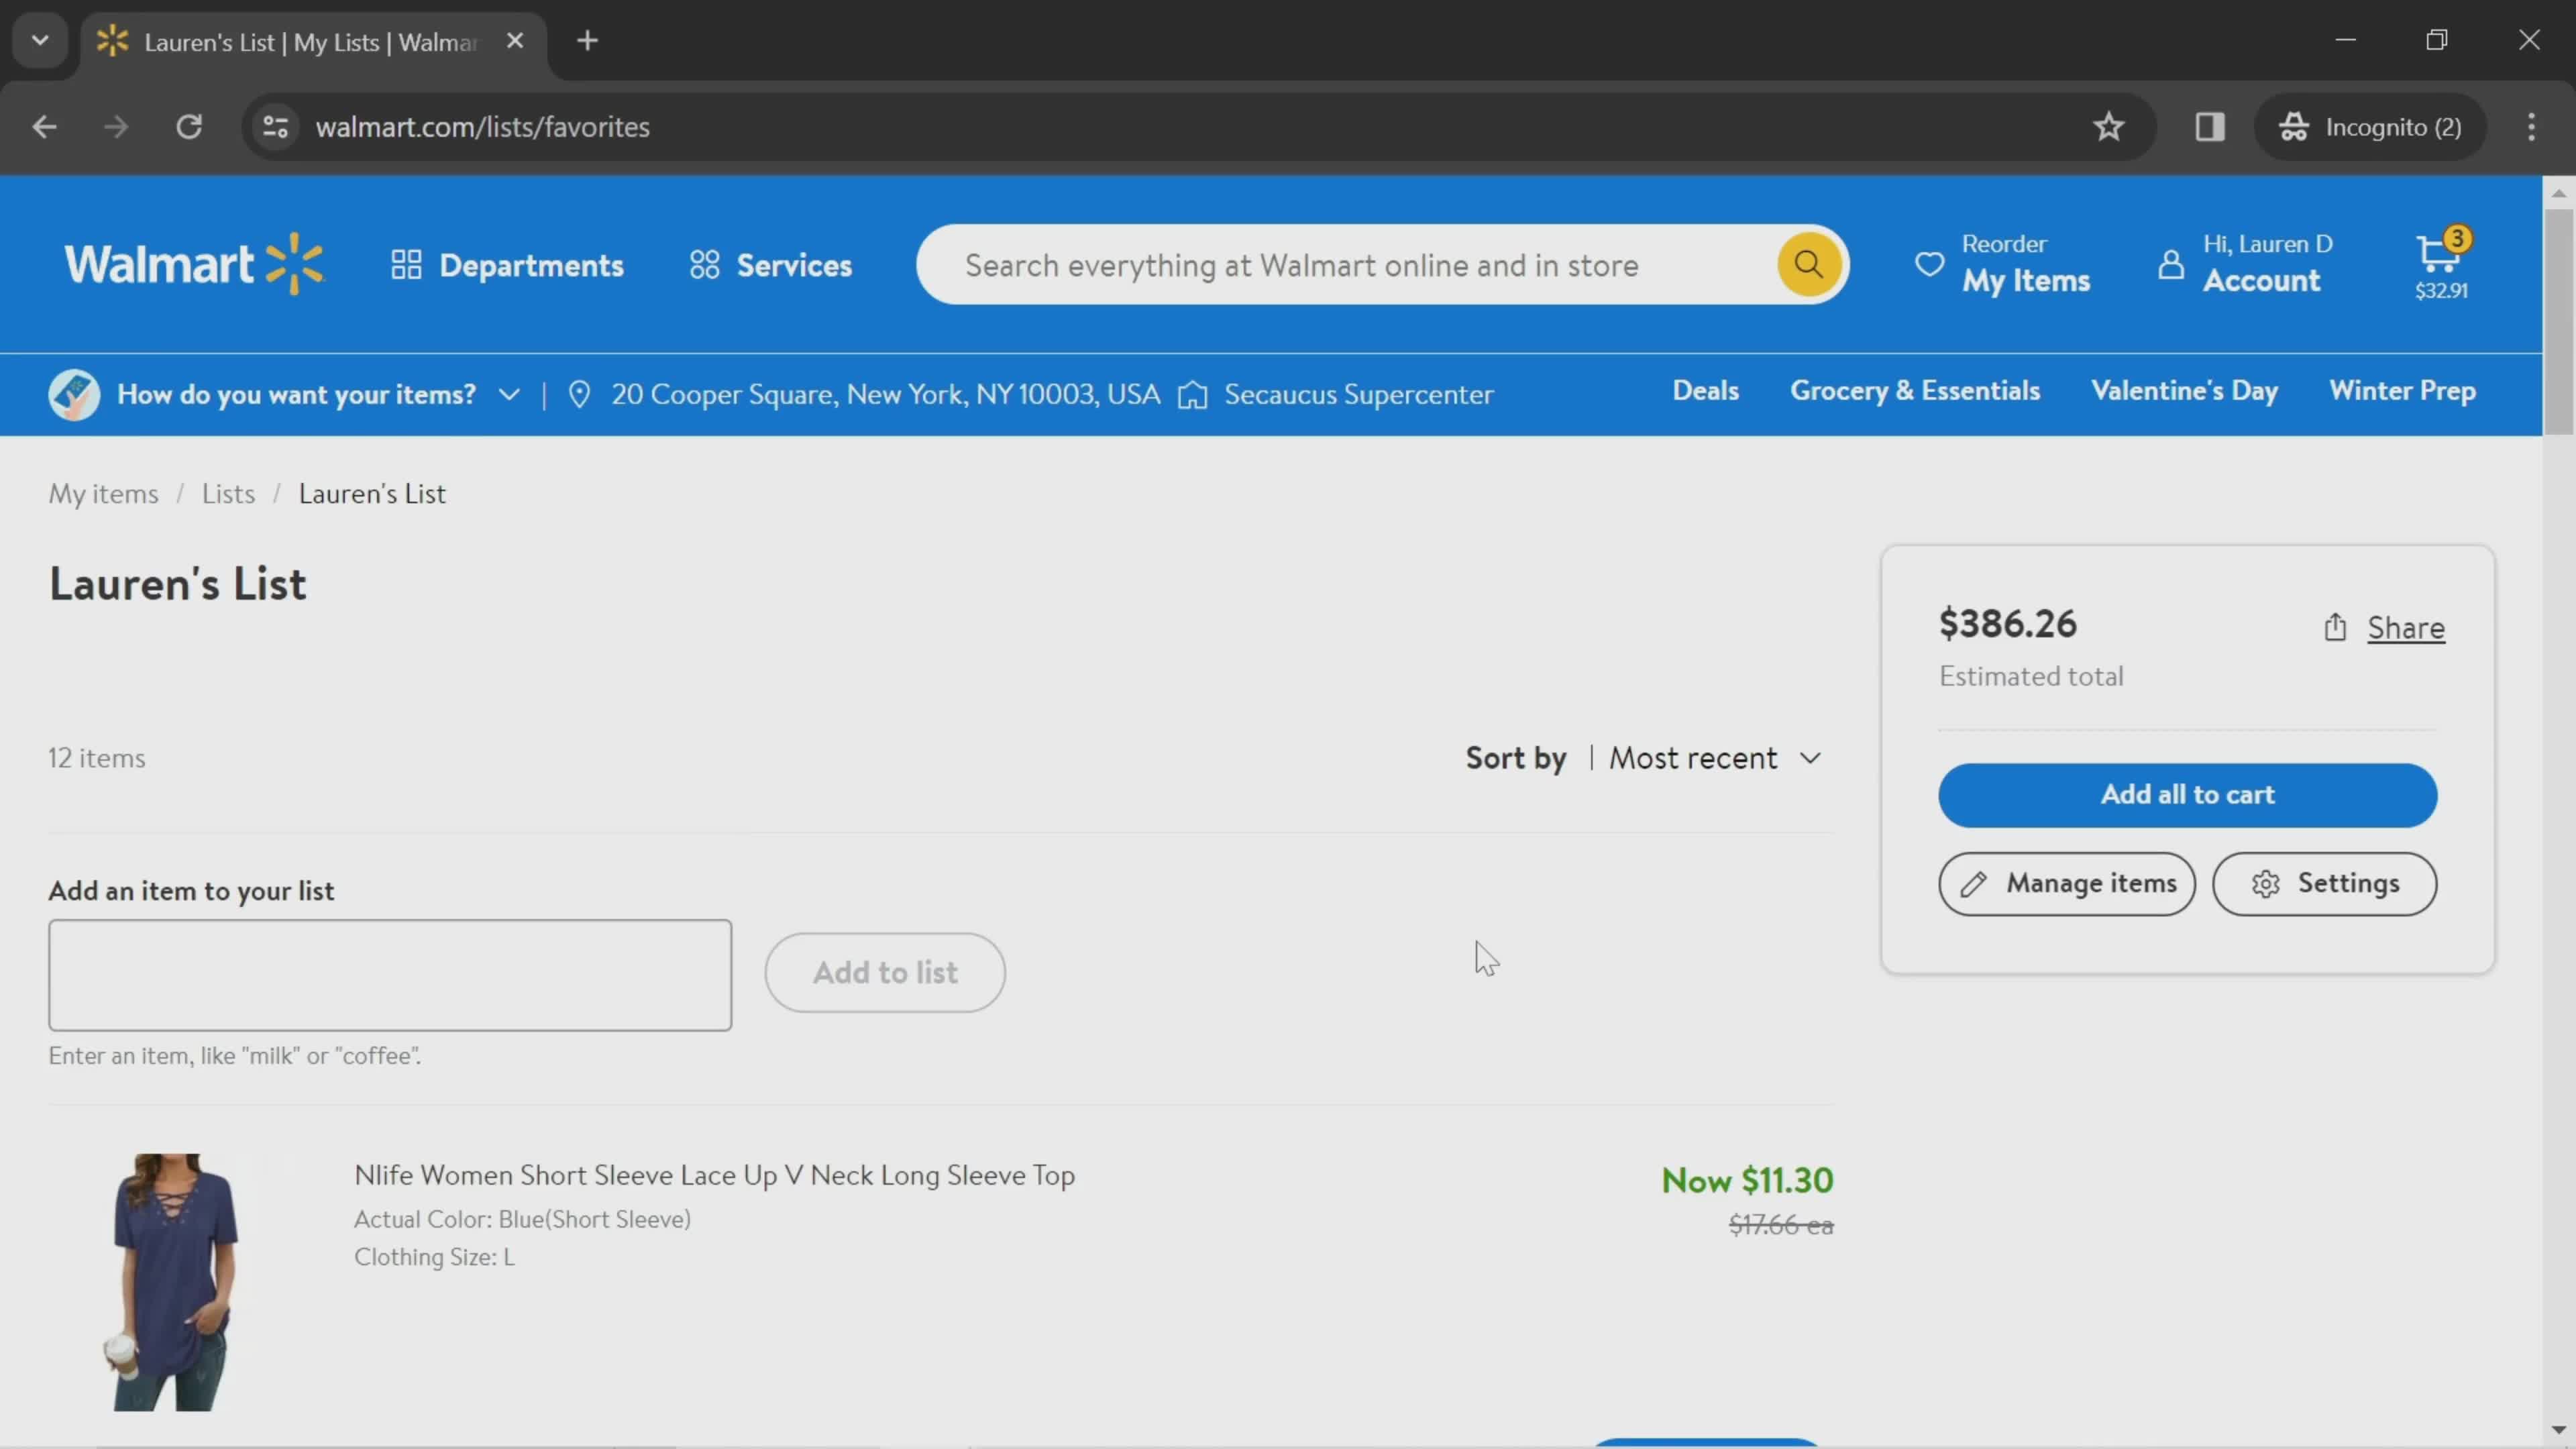This screenshot has height=1449, width=2576.
Task: Click the 20 Cooper Square address
Action: point(885,394)
